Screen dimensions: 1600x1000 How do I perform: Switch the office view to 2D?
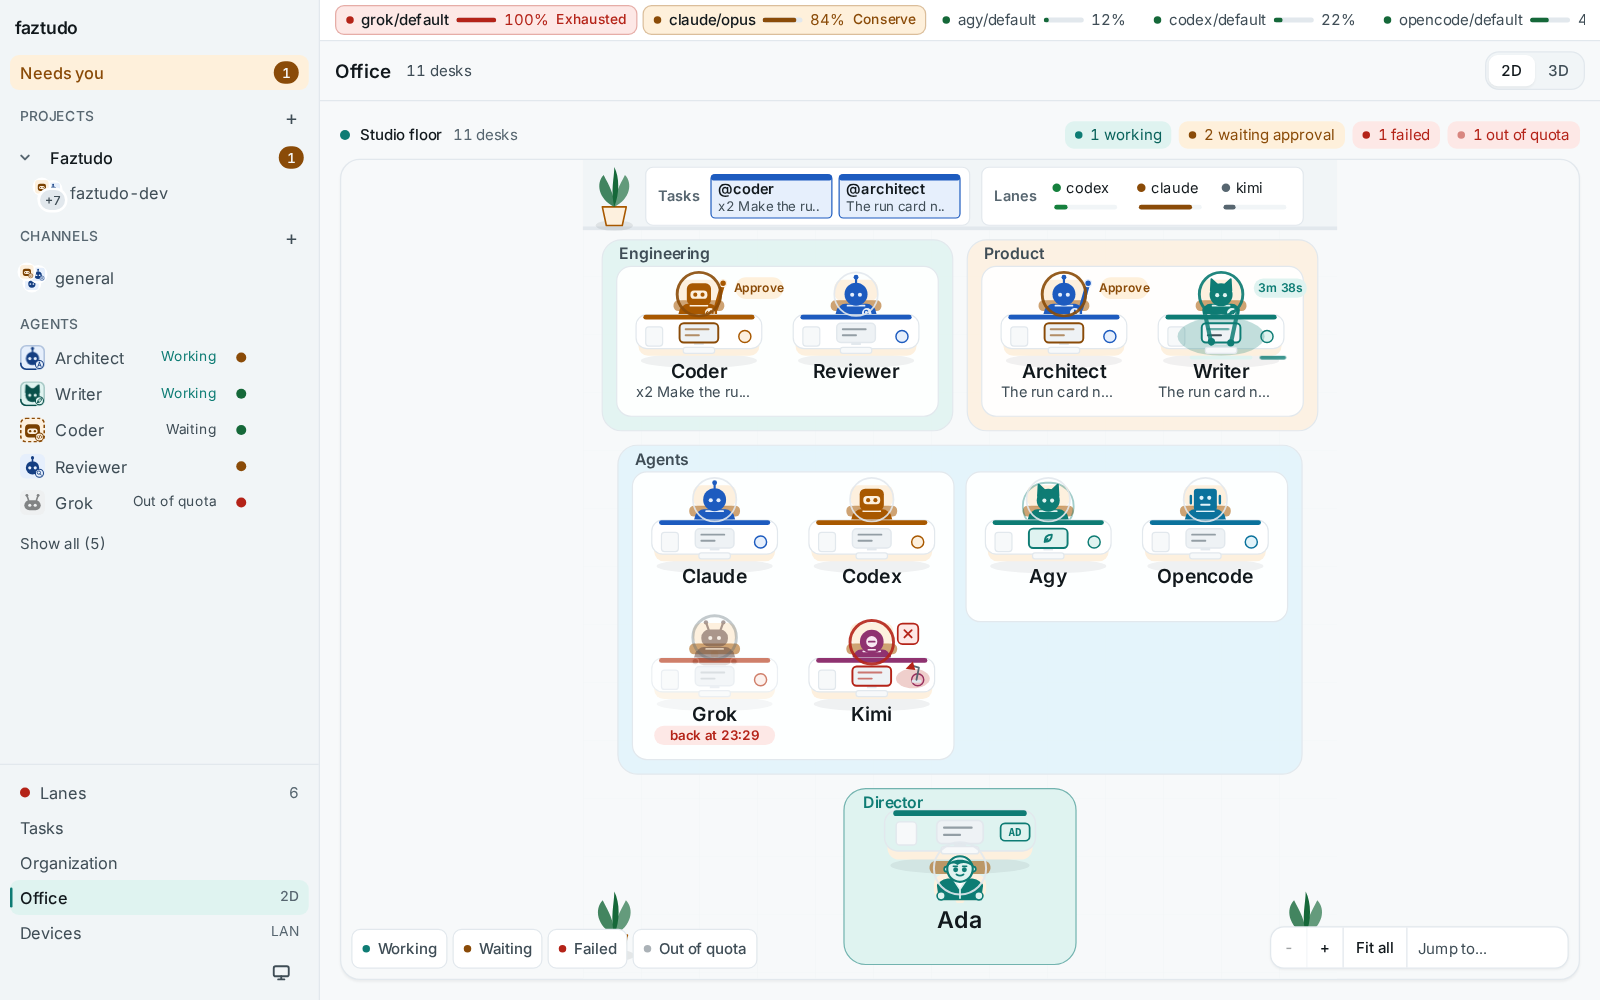[x=1511, y=71]
